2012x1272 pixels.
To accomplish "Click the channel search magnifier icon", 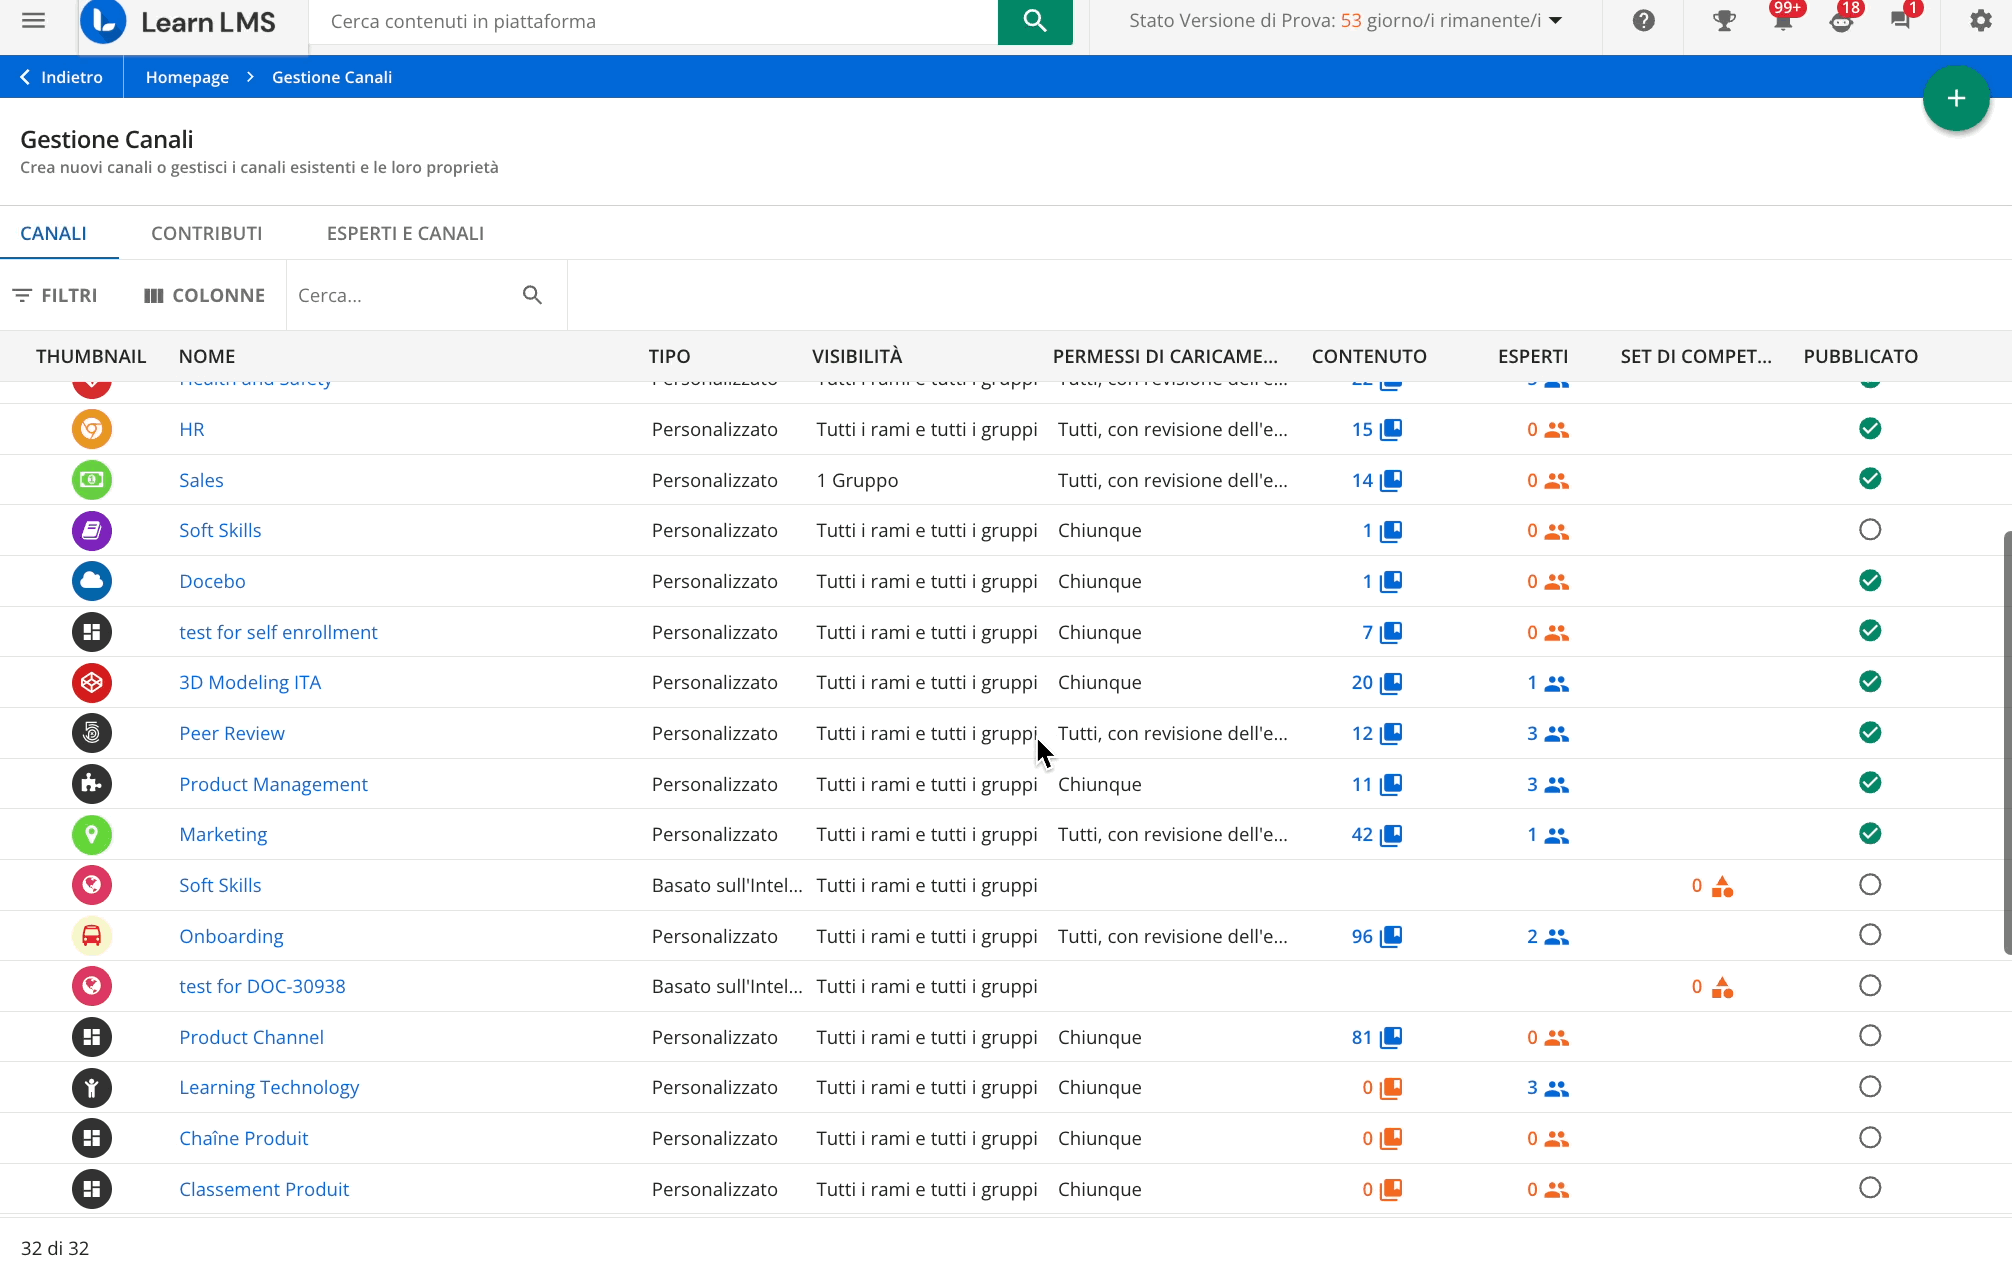I will tap(532, 295).
